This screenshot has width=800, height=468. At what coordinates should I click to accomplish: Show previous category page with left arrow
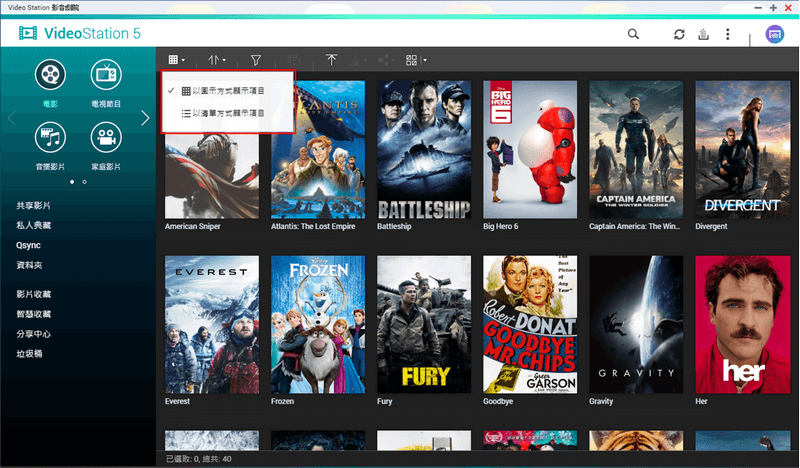point(12,118)
